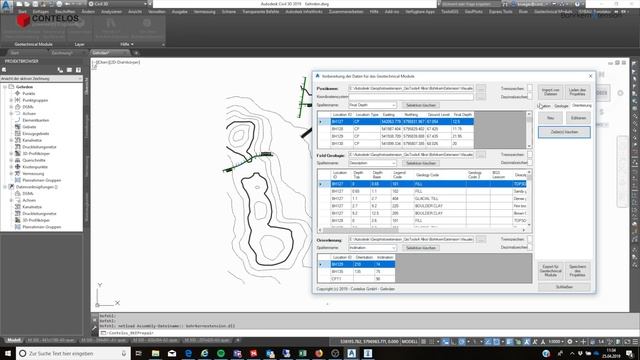Select the CPT1 row in orientation table
Screen dimensions: 640x360
click(x=356, y=279)
